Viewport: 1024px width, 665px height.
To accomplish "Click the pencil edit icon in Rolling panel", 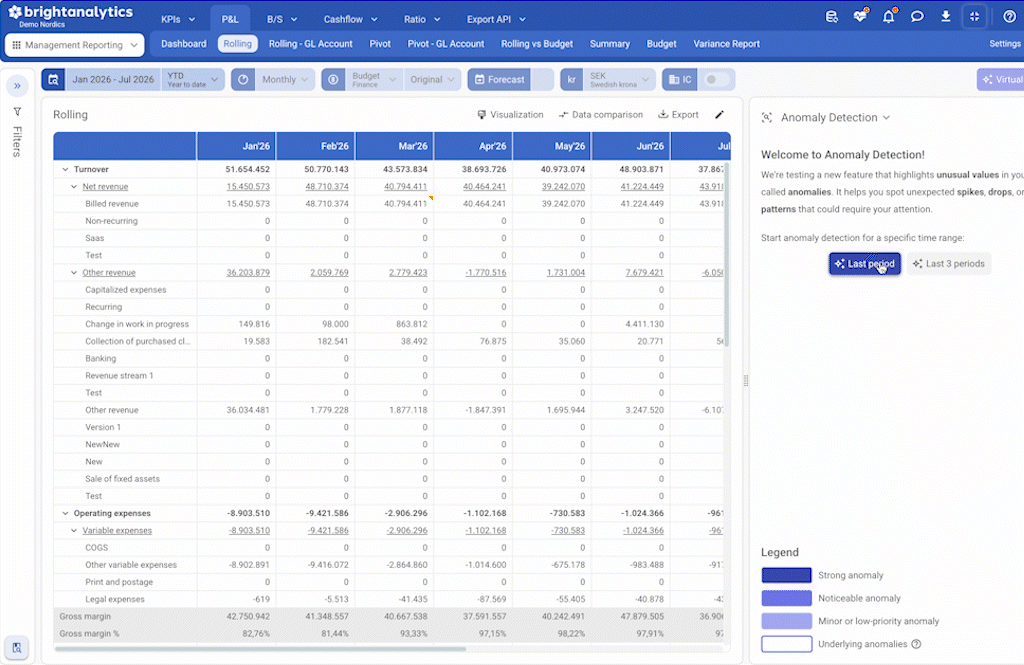I will 719,114.
